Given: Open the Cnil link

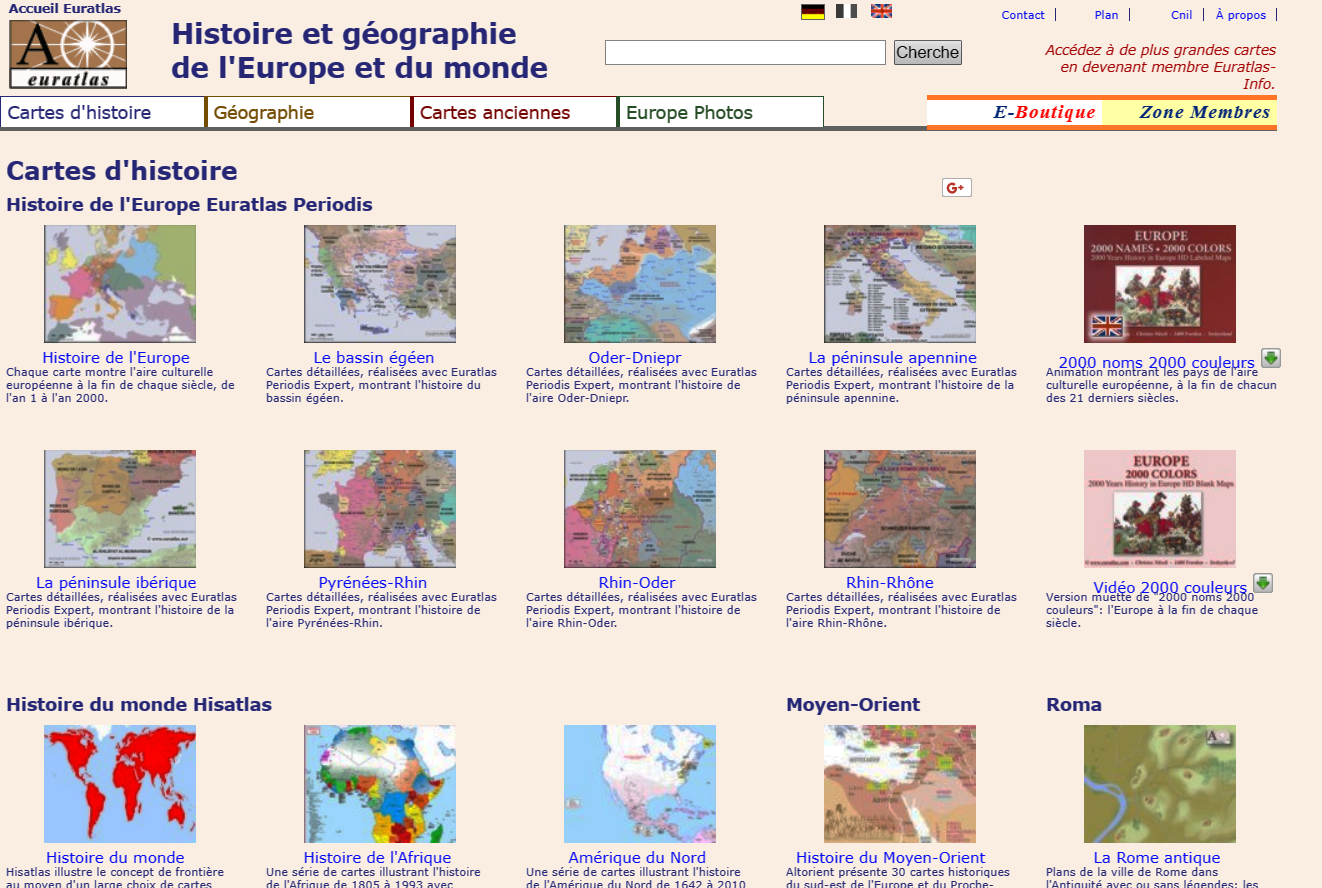Looking at the screenshot, I should pyautogui.click(x=1181, y=15).
